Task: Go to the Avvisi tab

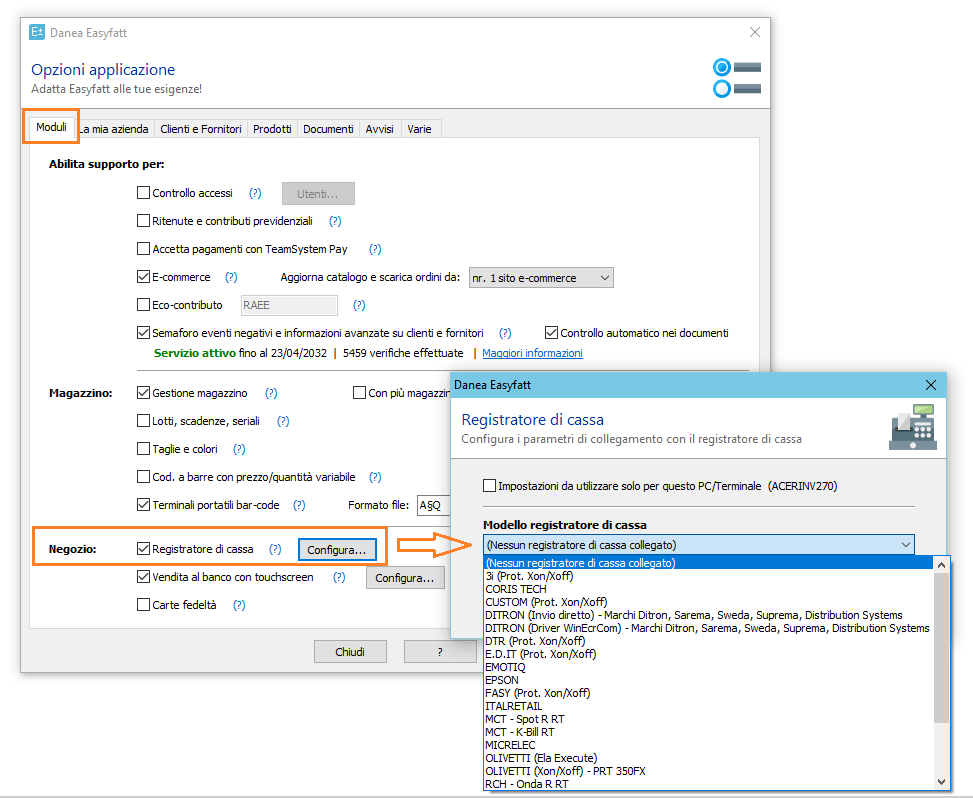Action: coord(379,128)
